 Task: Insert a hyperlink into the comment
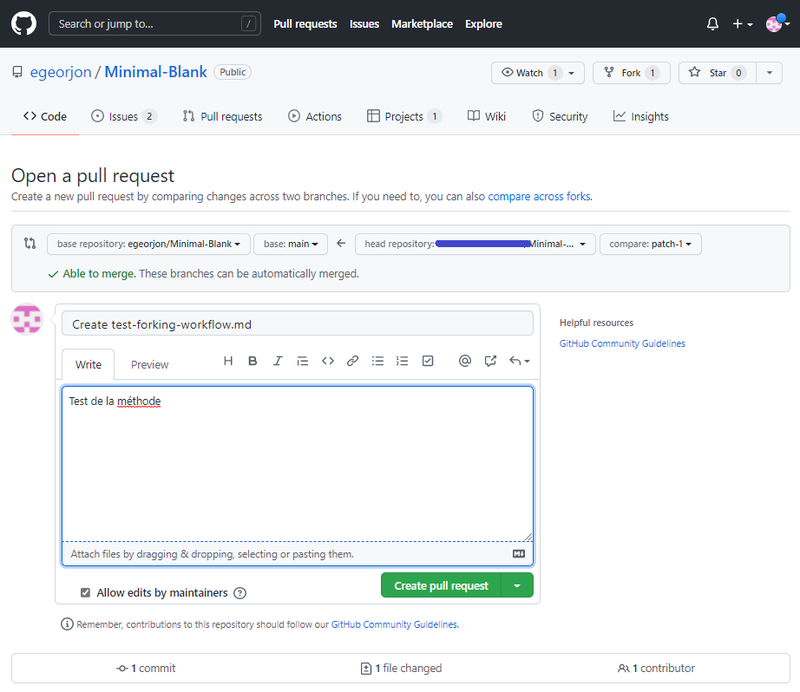(x=352, y=361)
